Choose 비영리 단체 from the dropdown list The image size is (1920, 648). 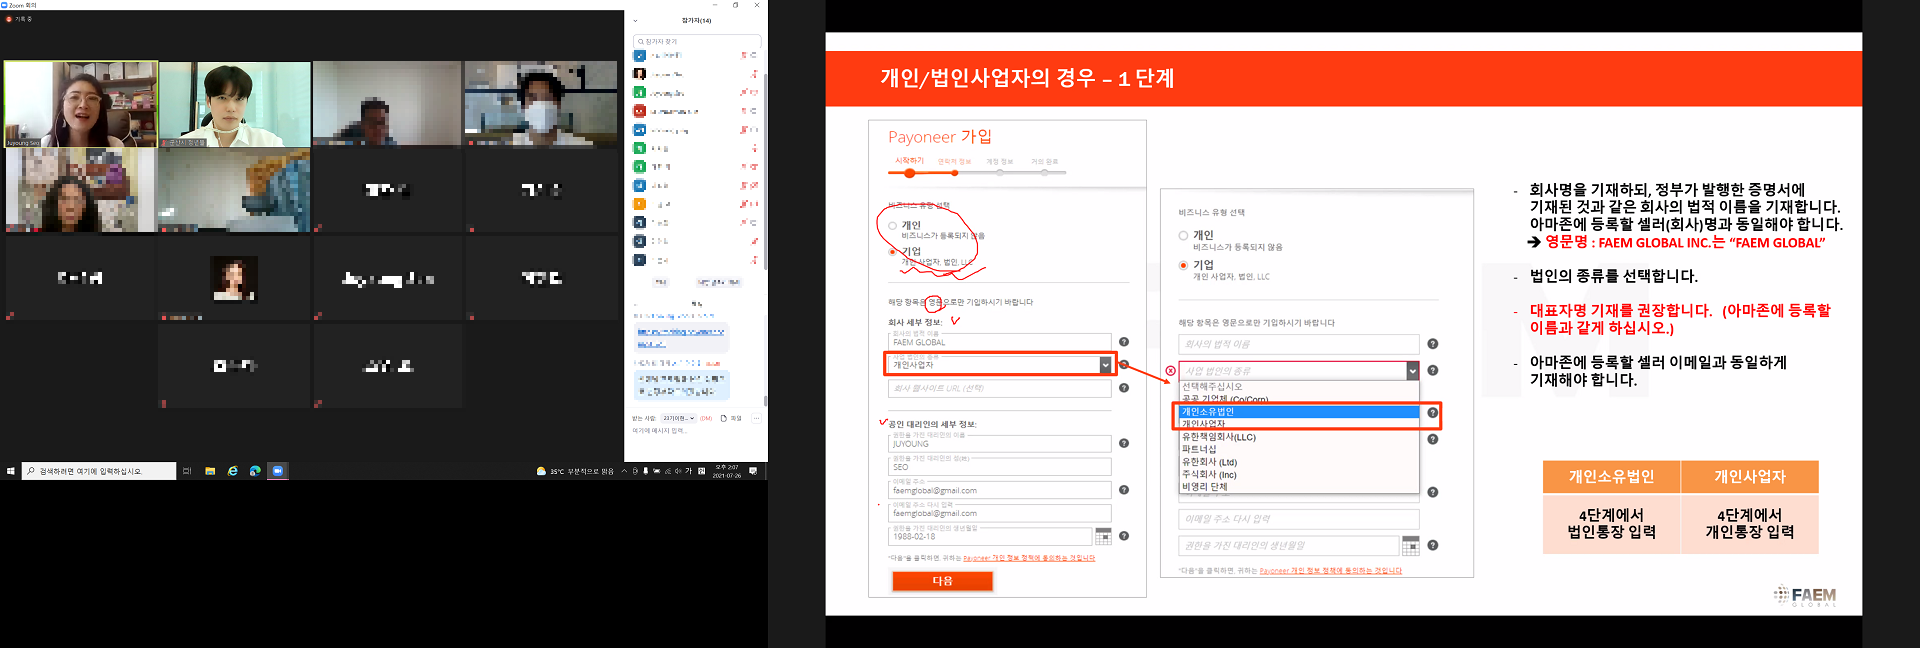tap(1299, 487)
